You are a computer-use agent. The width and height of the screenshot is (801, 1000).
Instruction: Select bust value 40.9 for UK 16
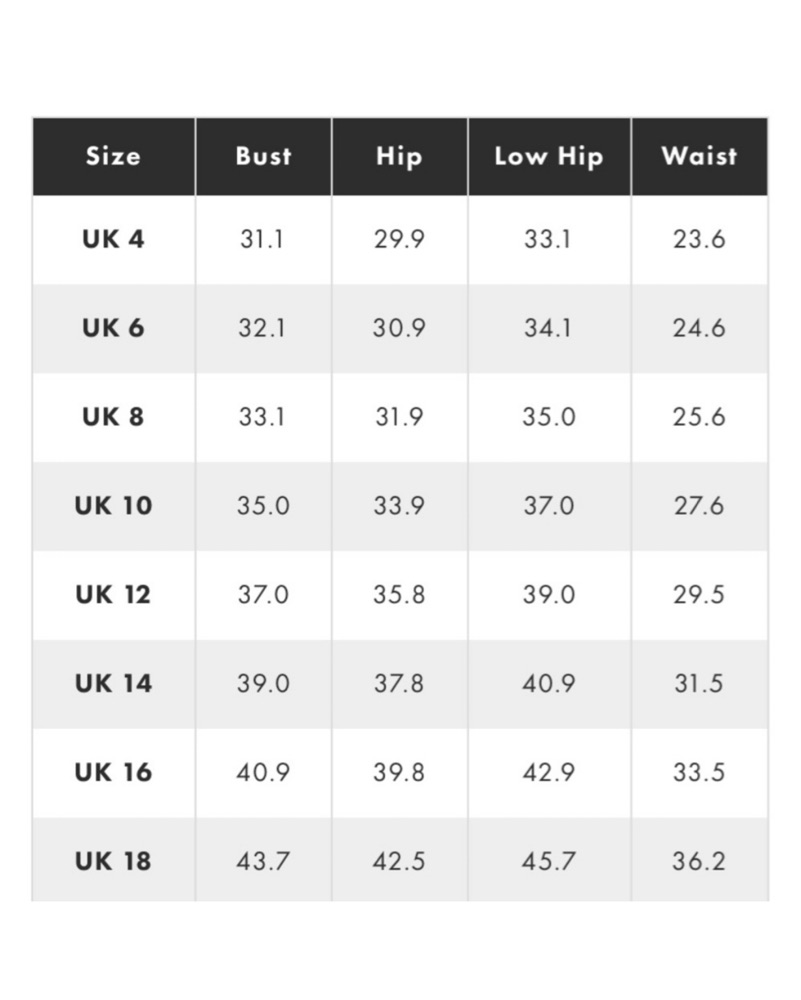click(263, 772)
